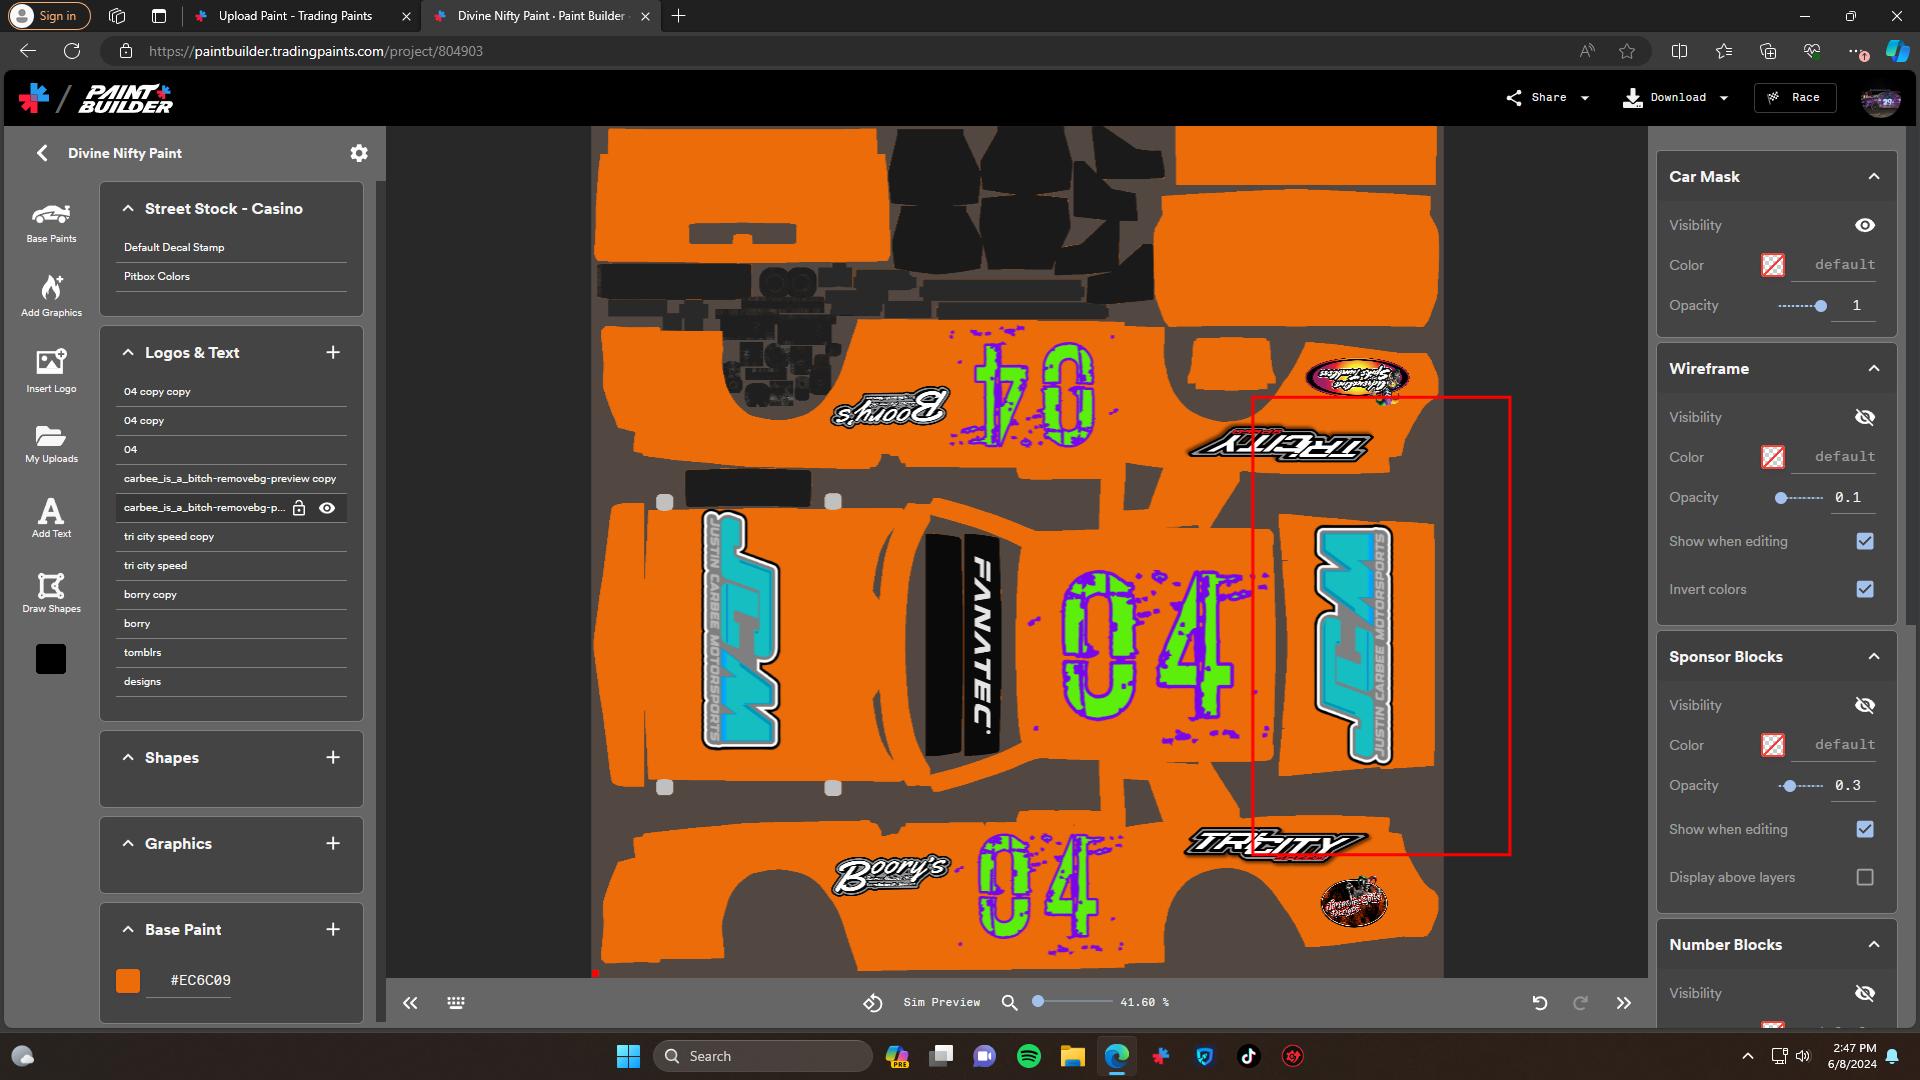Open the Download dropdown arrow
The width and height of the screenshot is (1920, 1080).
point(1723,97)
